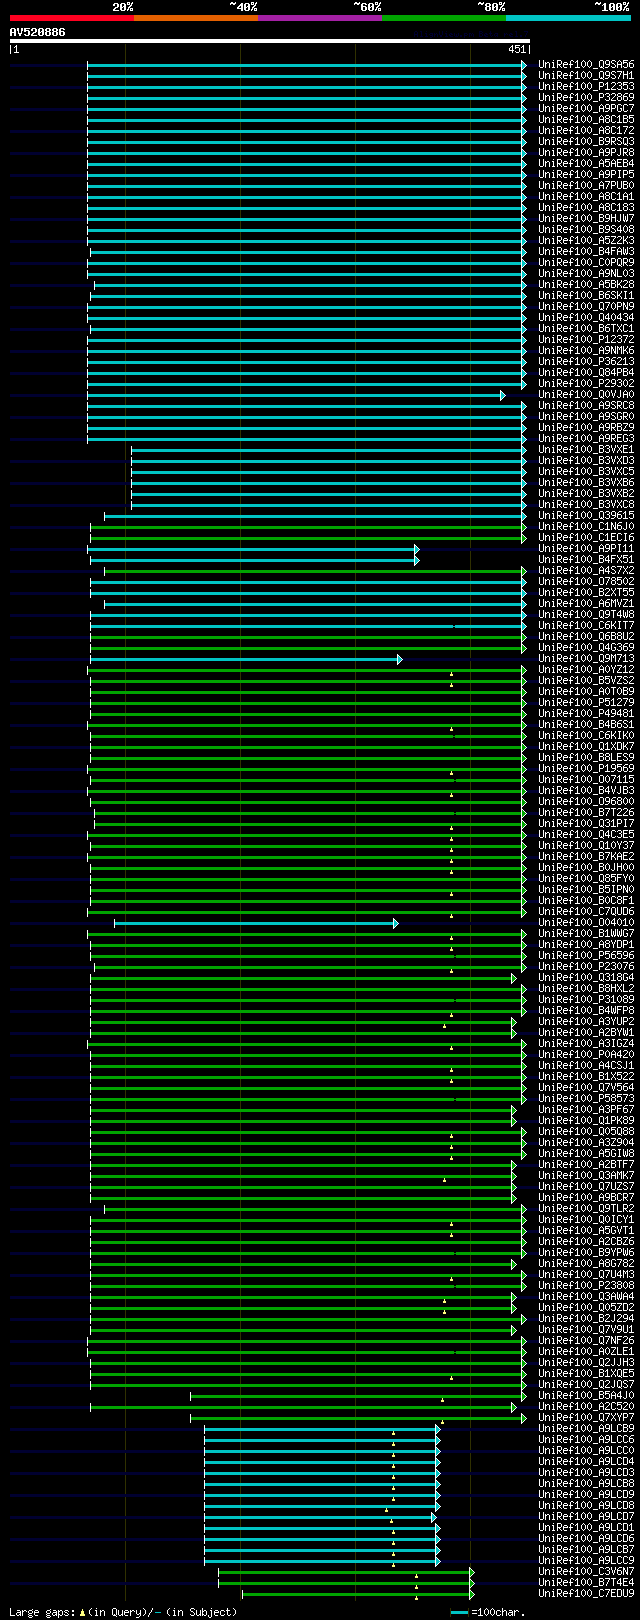This screenshot has height=1620, width=640.
Task: Click the green alignment bar for UniRef100_A2BTF7
Action: coord(303,1165)
